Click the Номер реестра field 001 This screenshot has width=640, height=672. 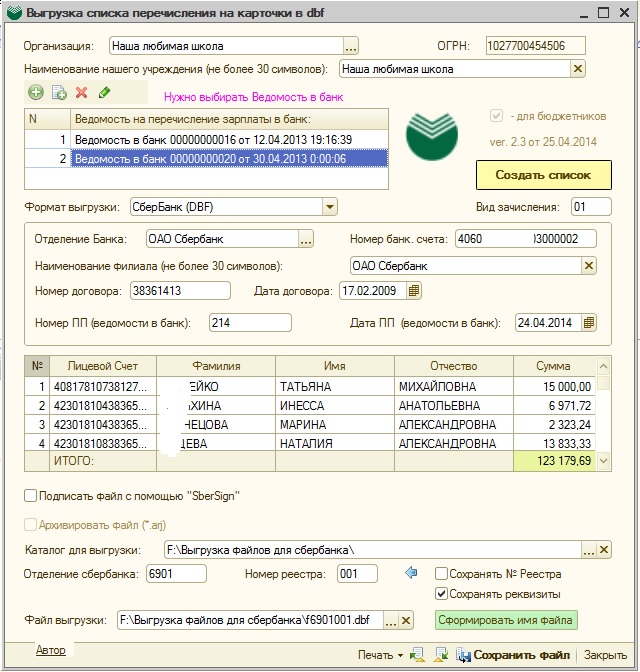[358, 573]
